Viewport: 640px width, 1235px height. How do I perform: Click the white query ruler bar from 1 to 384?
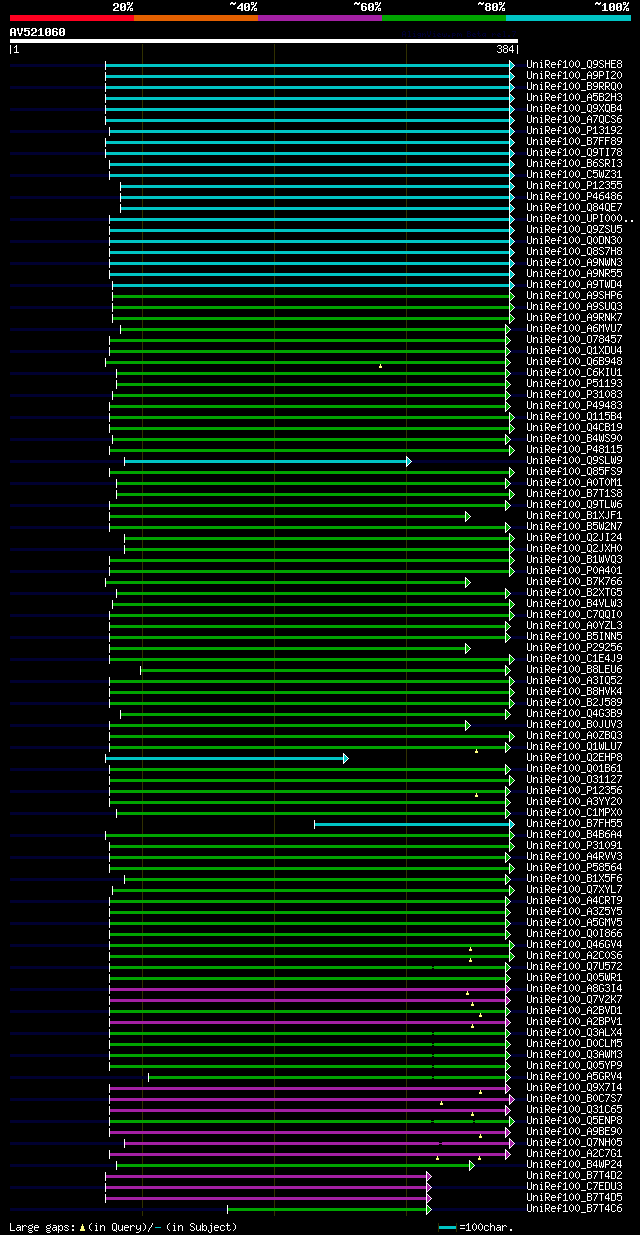coord(264,41)
